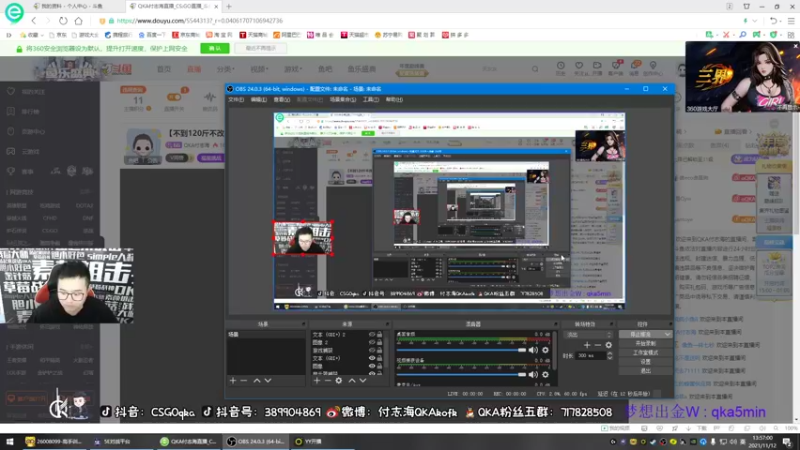800x450 pixels.
Task: Pop out OBS Mixer dock panel icon
Action: pyautogui.click(x=555, y=324)
